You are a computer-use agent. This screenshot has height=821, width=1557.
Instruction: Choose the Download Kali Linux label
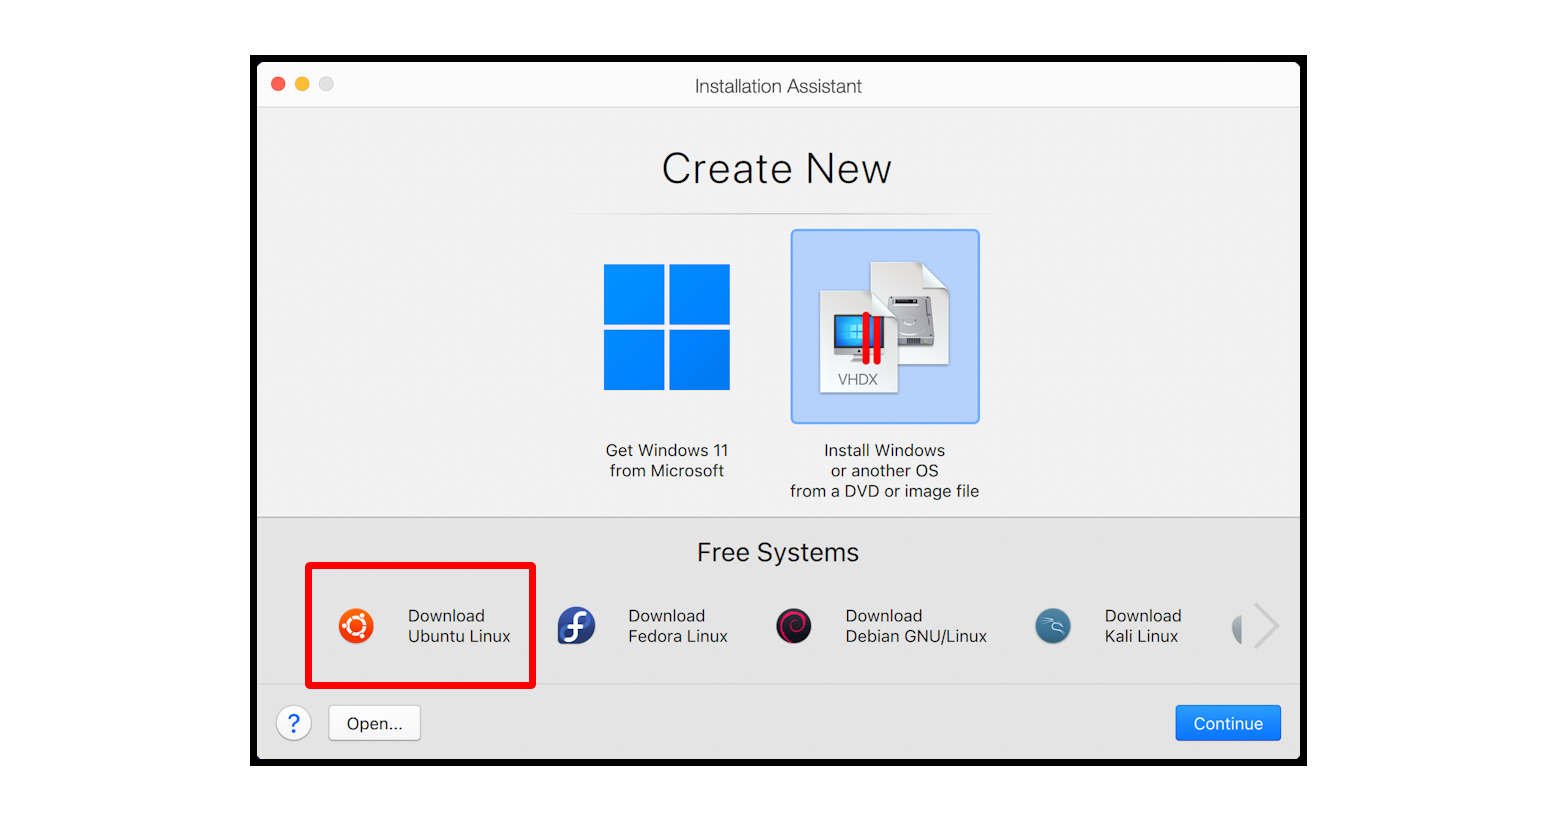[x=1142, y=626]
